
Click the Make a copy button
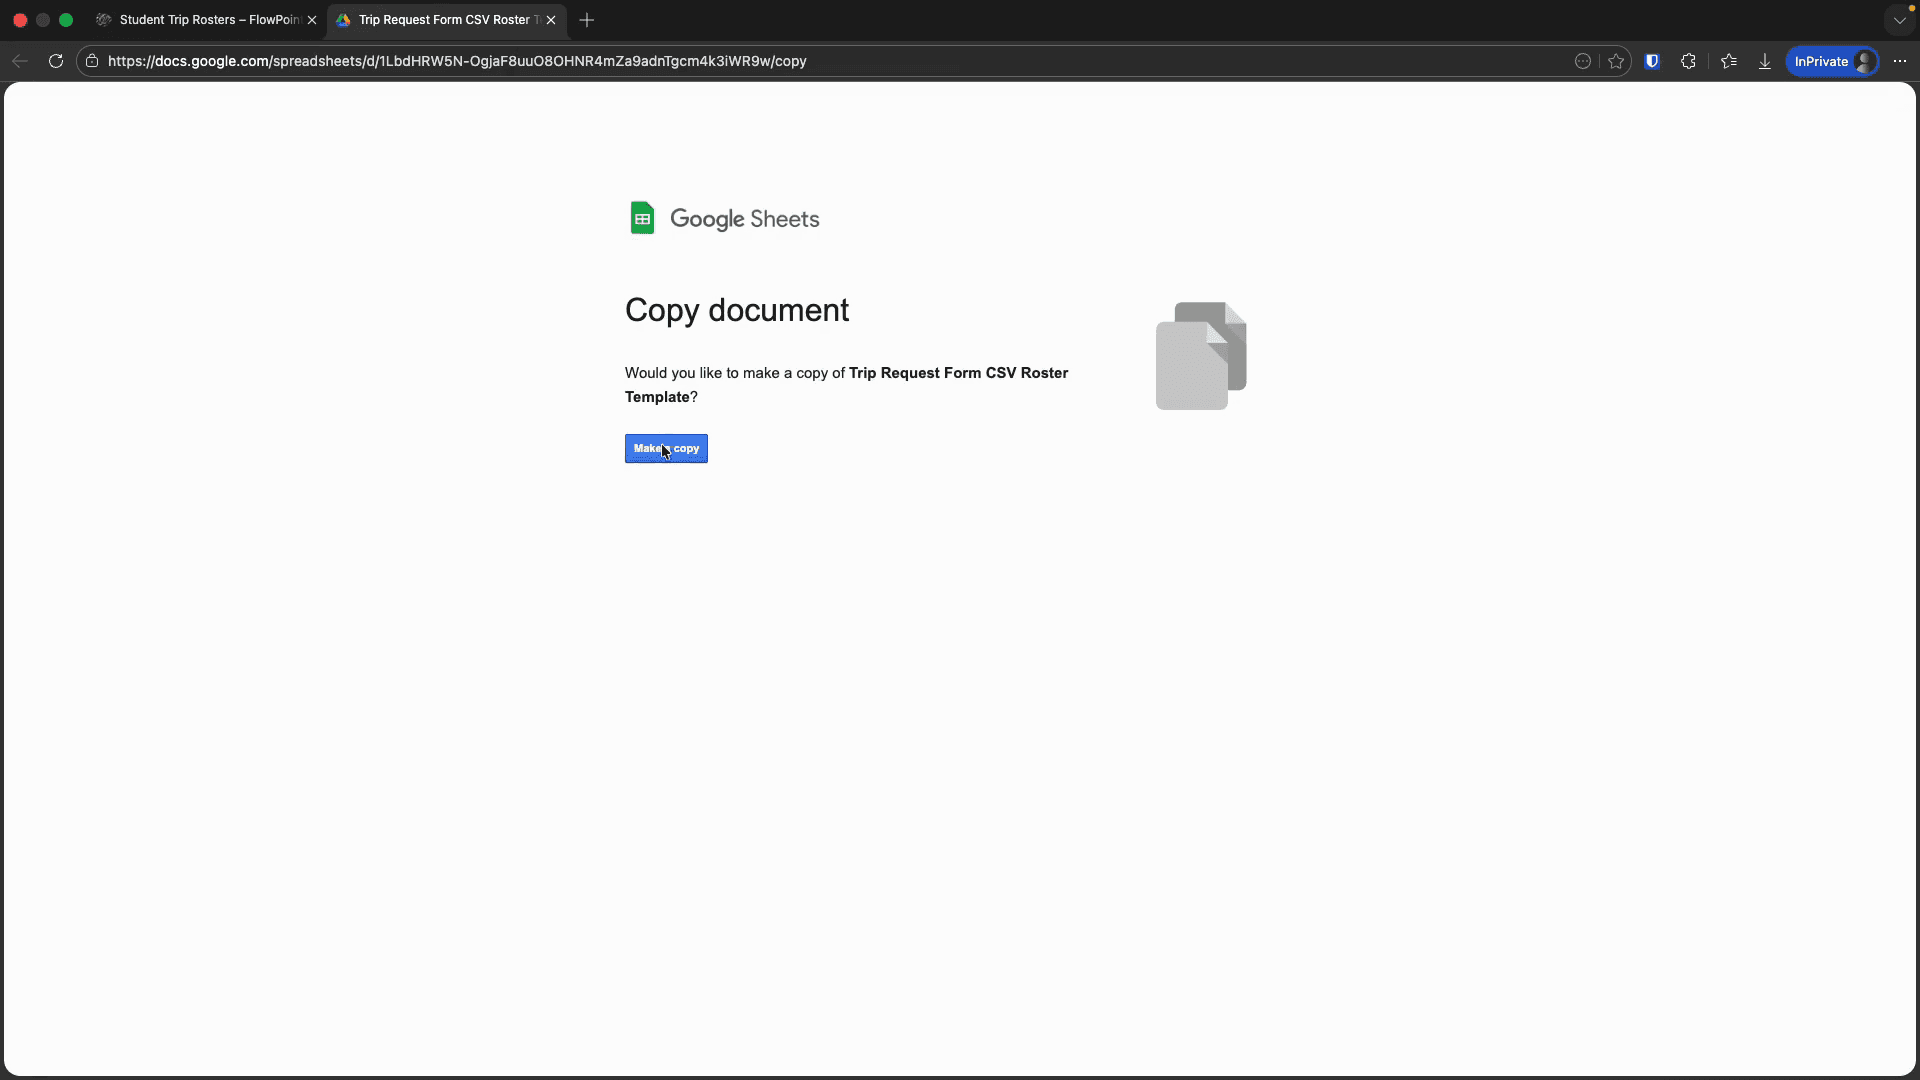666,449
